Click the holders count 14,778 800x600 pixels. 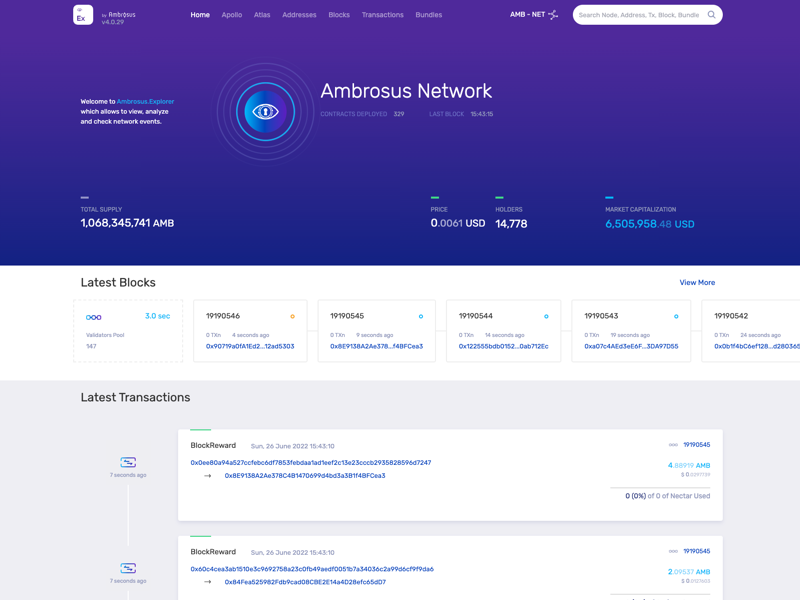tap(511, 223)
